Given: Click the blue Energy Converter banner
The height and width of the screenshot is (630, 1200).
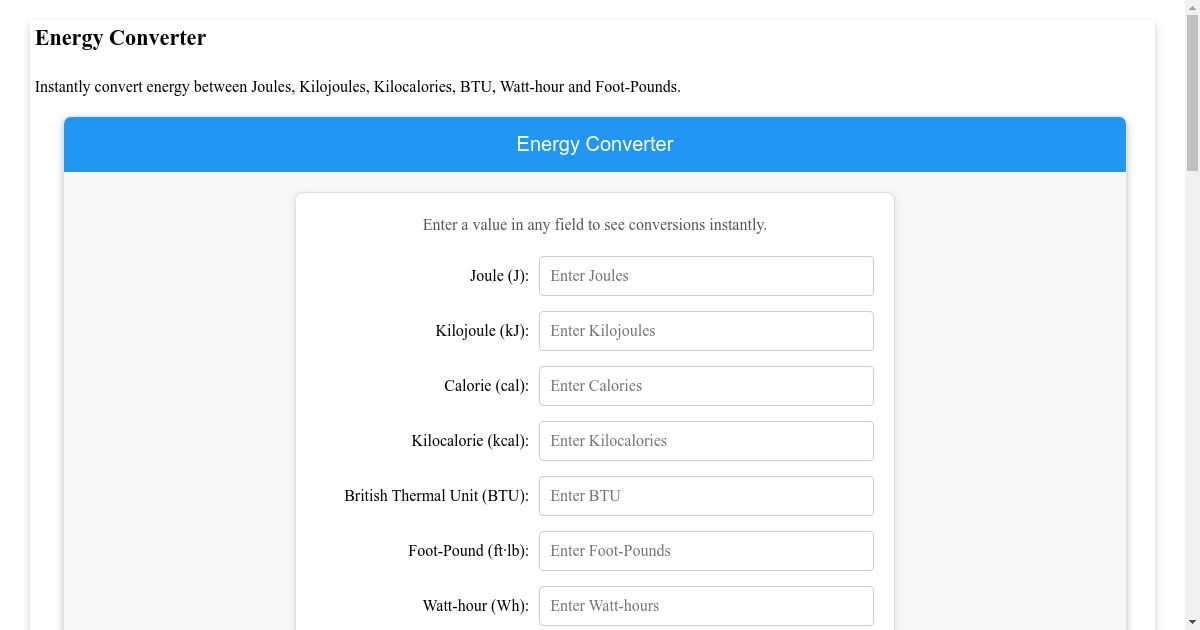Looking at the screenshot, I should pos(594,144).
